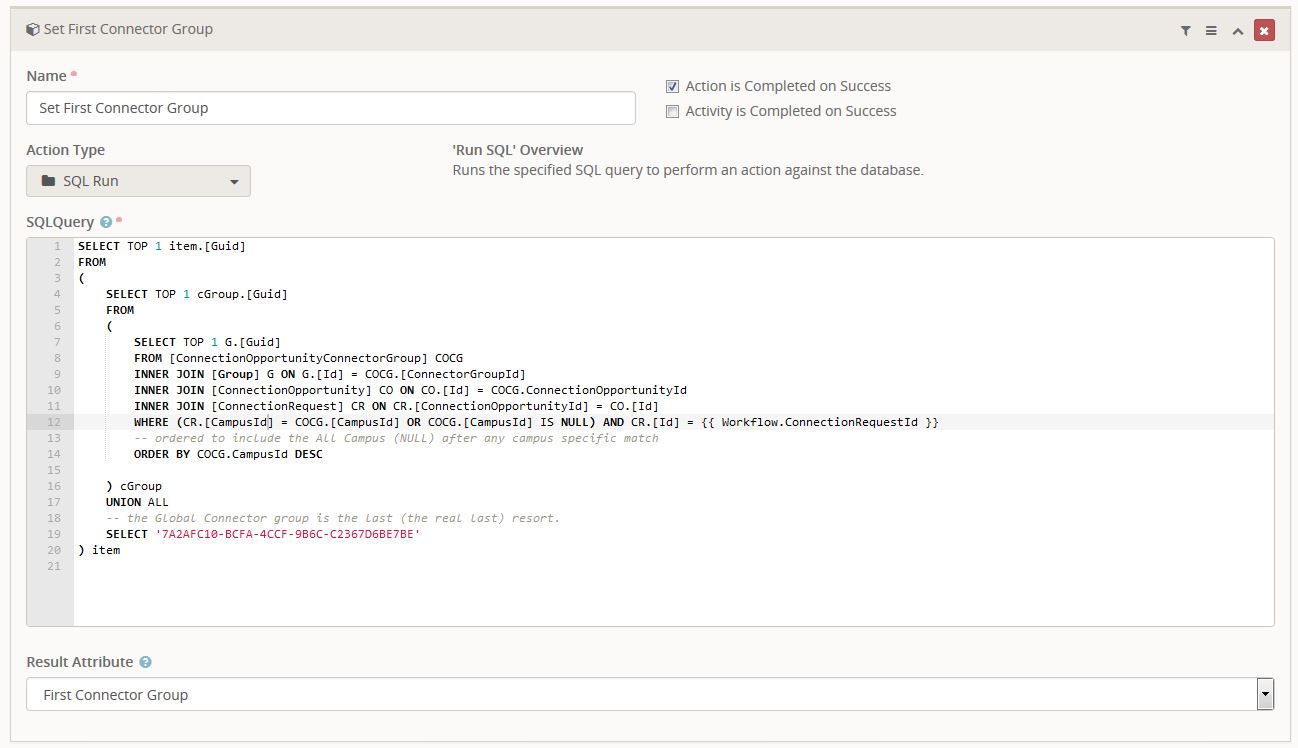Click the ORDER BY COCG.CampusId DESC line
This screenshot has width=1298, height=748.
coord(228,454)
